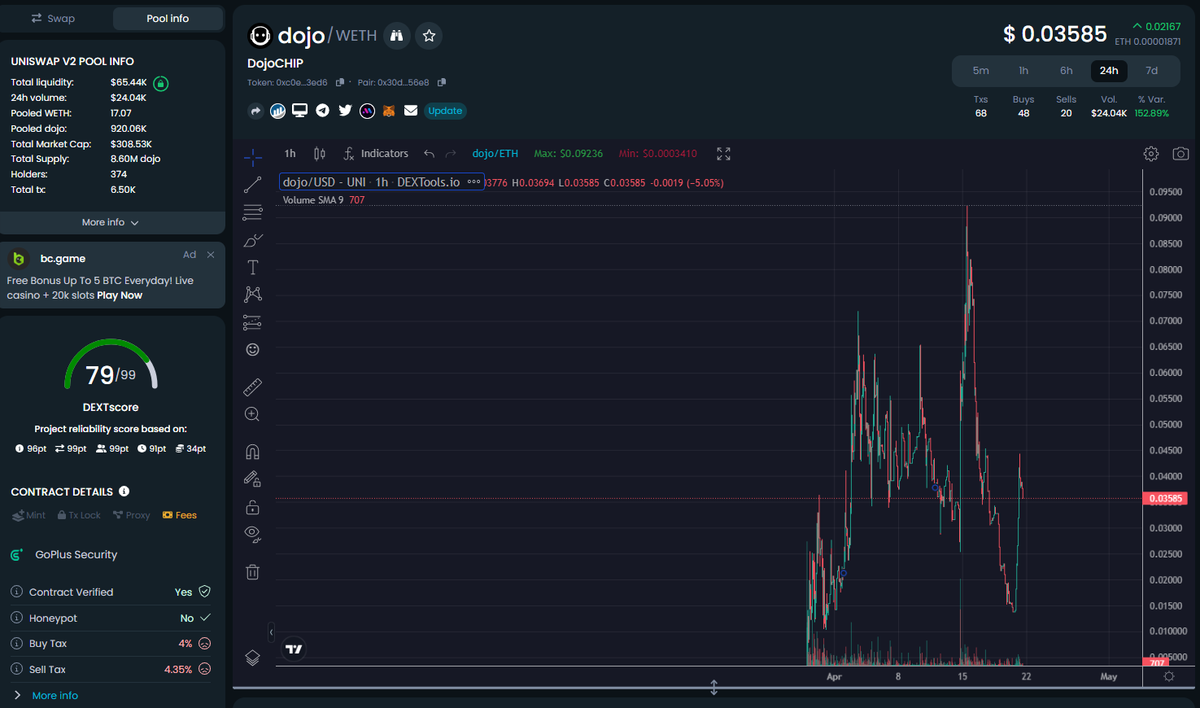Open the forecast tools group icon
The height and width of the screenshot is (708, 1200).
[x=253, y=322]
